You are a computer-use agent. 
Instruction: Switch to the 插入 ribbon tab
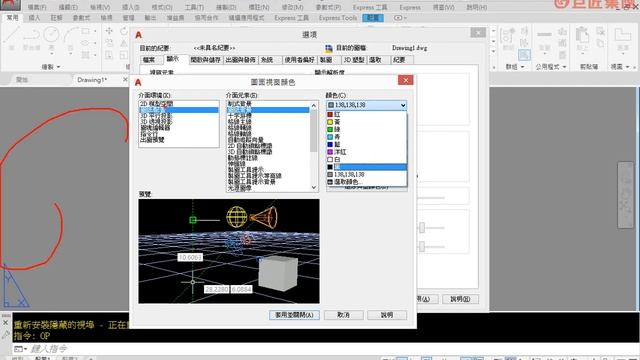click(x=34, y=18)
